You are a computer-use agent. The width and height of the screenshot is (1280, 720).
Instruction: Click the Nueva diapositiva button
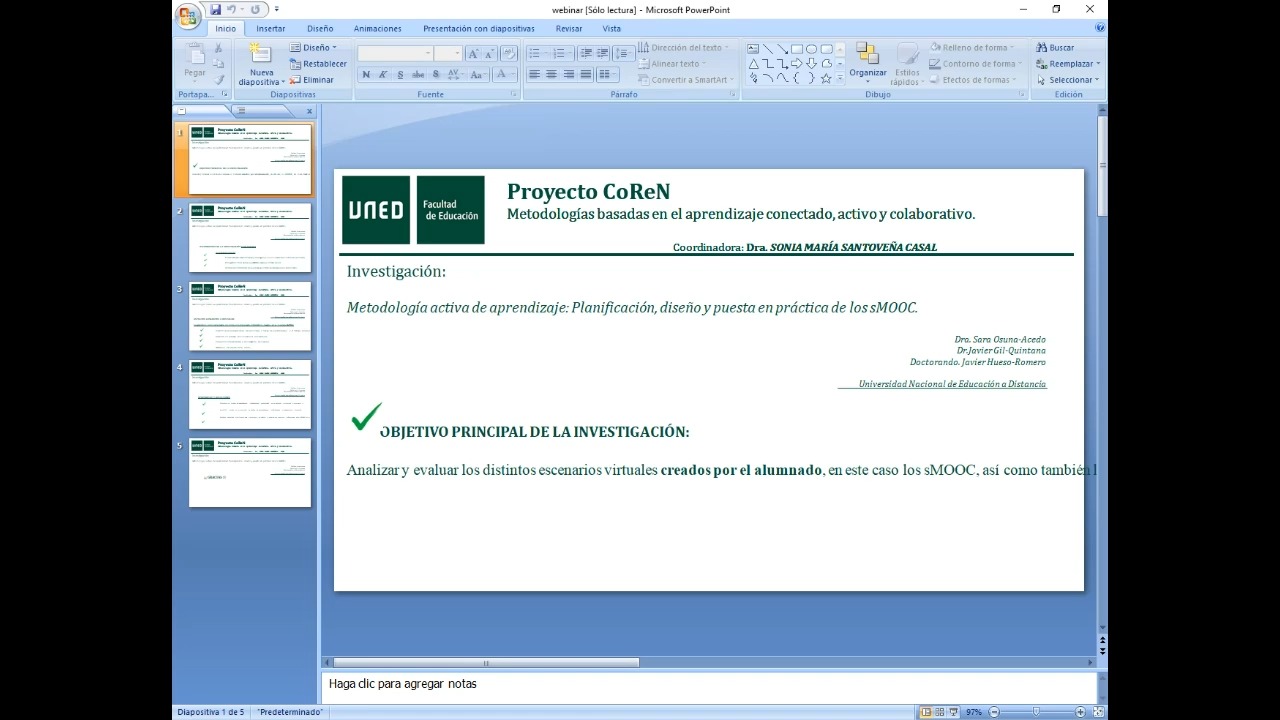(x=261, y=64)
